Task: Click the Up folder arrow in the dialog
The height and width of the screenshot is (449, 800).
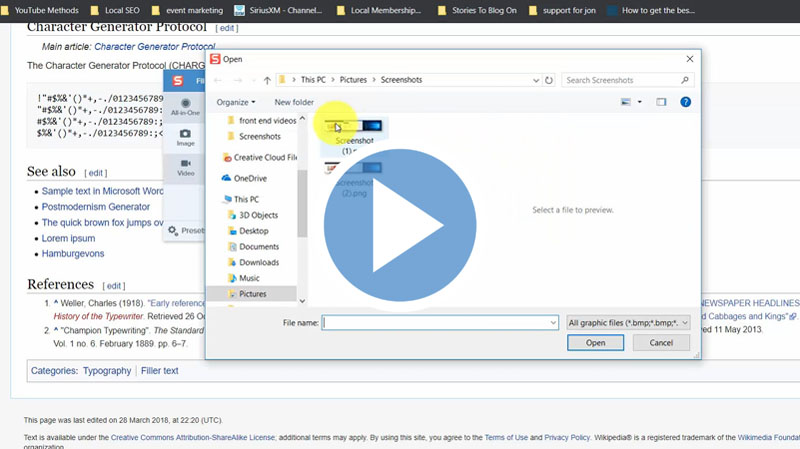Action: (x=267, y=80)
